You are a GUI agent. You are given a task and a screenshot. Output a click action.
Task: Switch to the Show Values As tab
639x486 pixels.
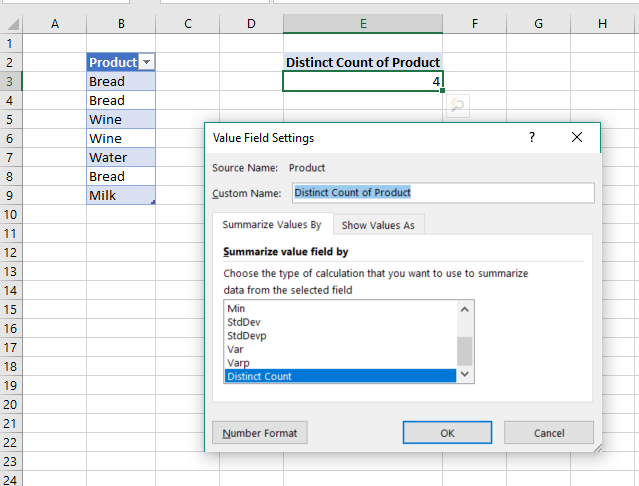coord(378,225)
